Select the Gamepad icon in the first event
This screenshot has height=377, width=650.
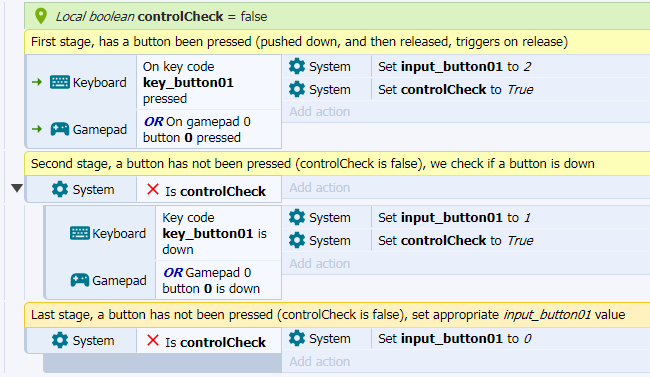60,129
